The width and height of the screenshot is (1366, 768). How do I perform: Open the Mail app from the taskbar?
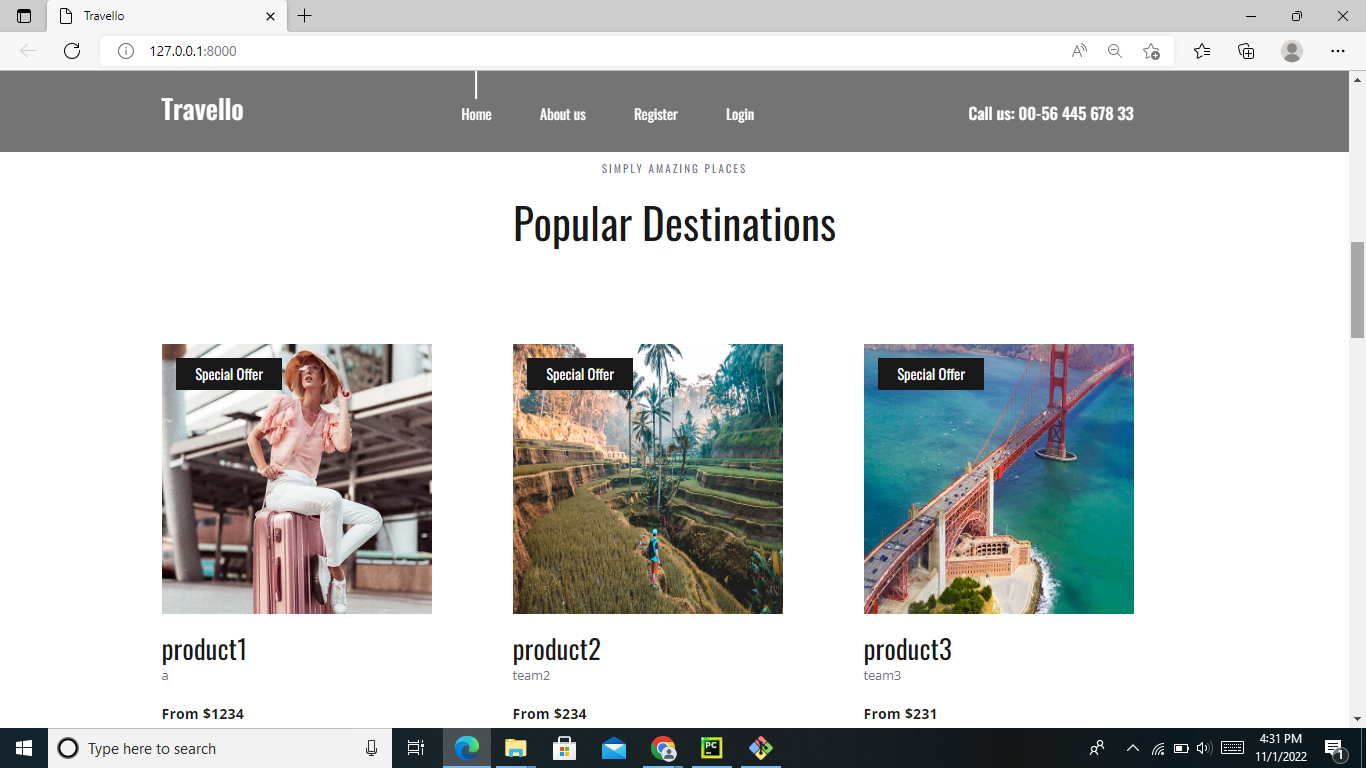[613, 748]
